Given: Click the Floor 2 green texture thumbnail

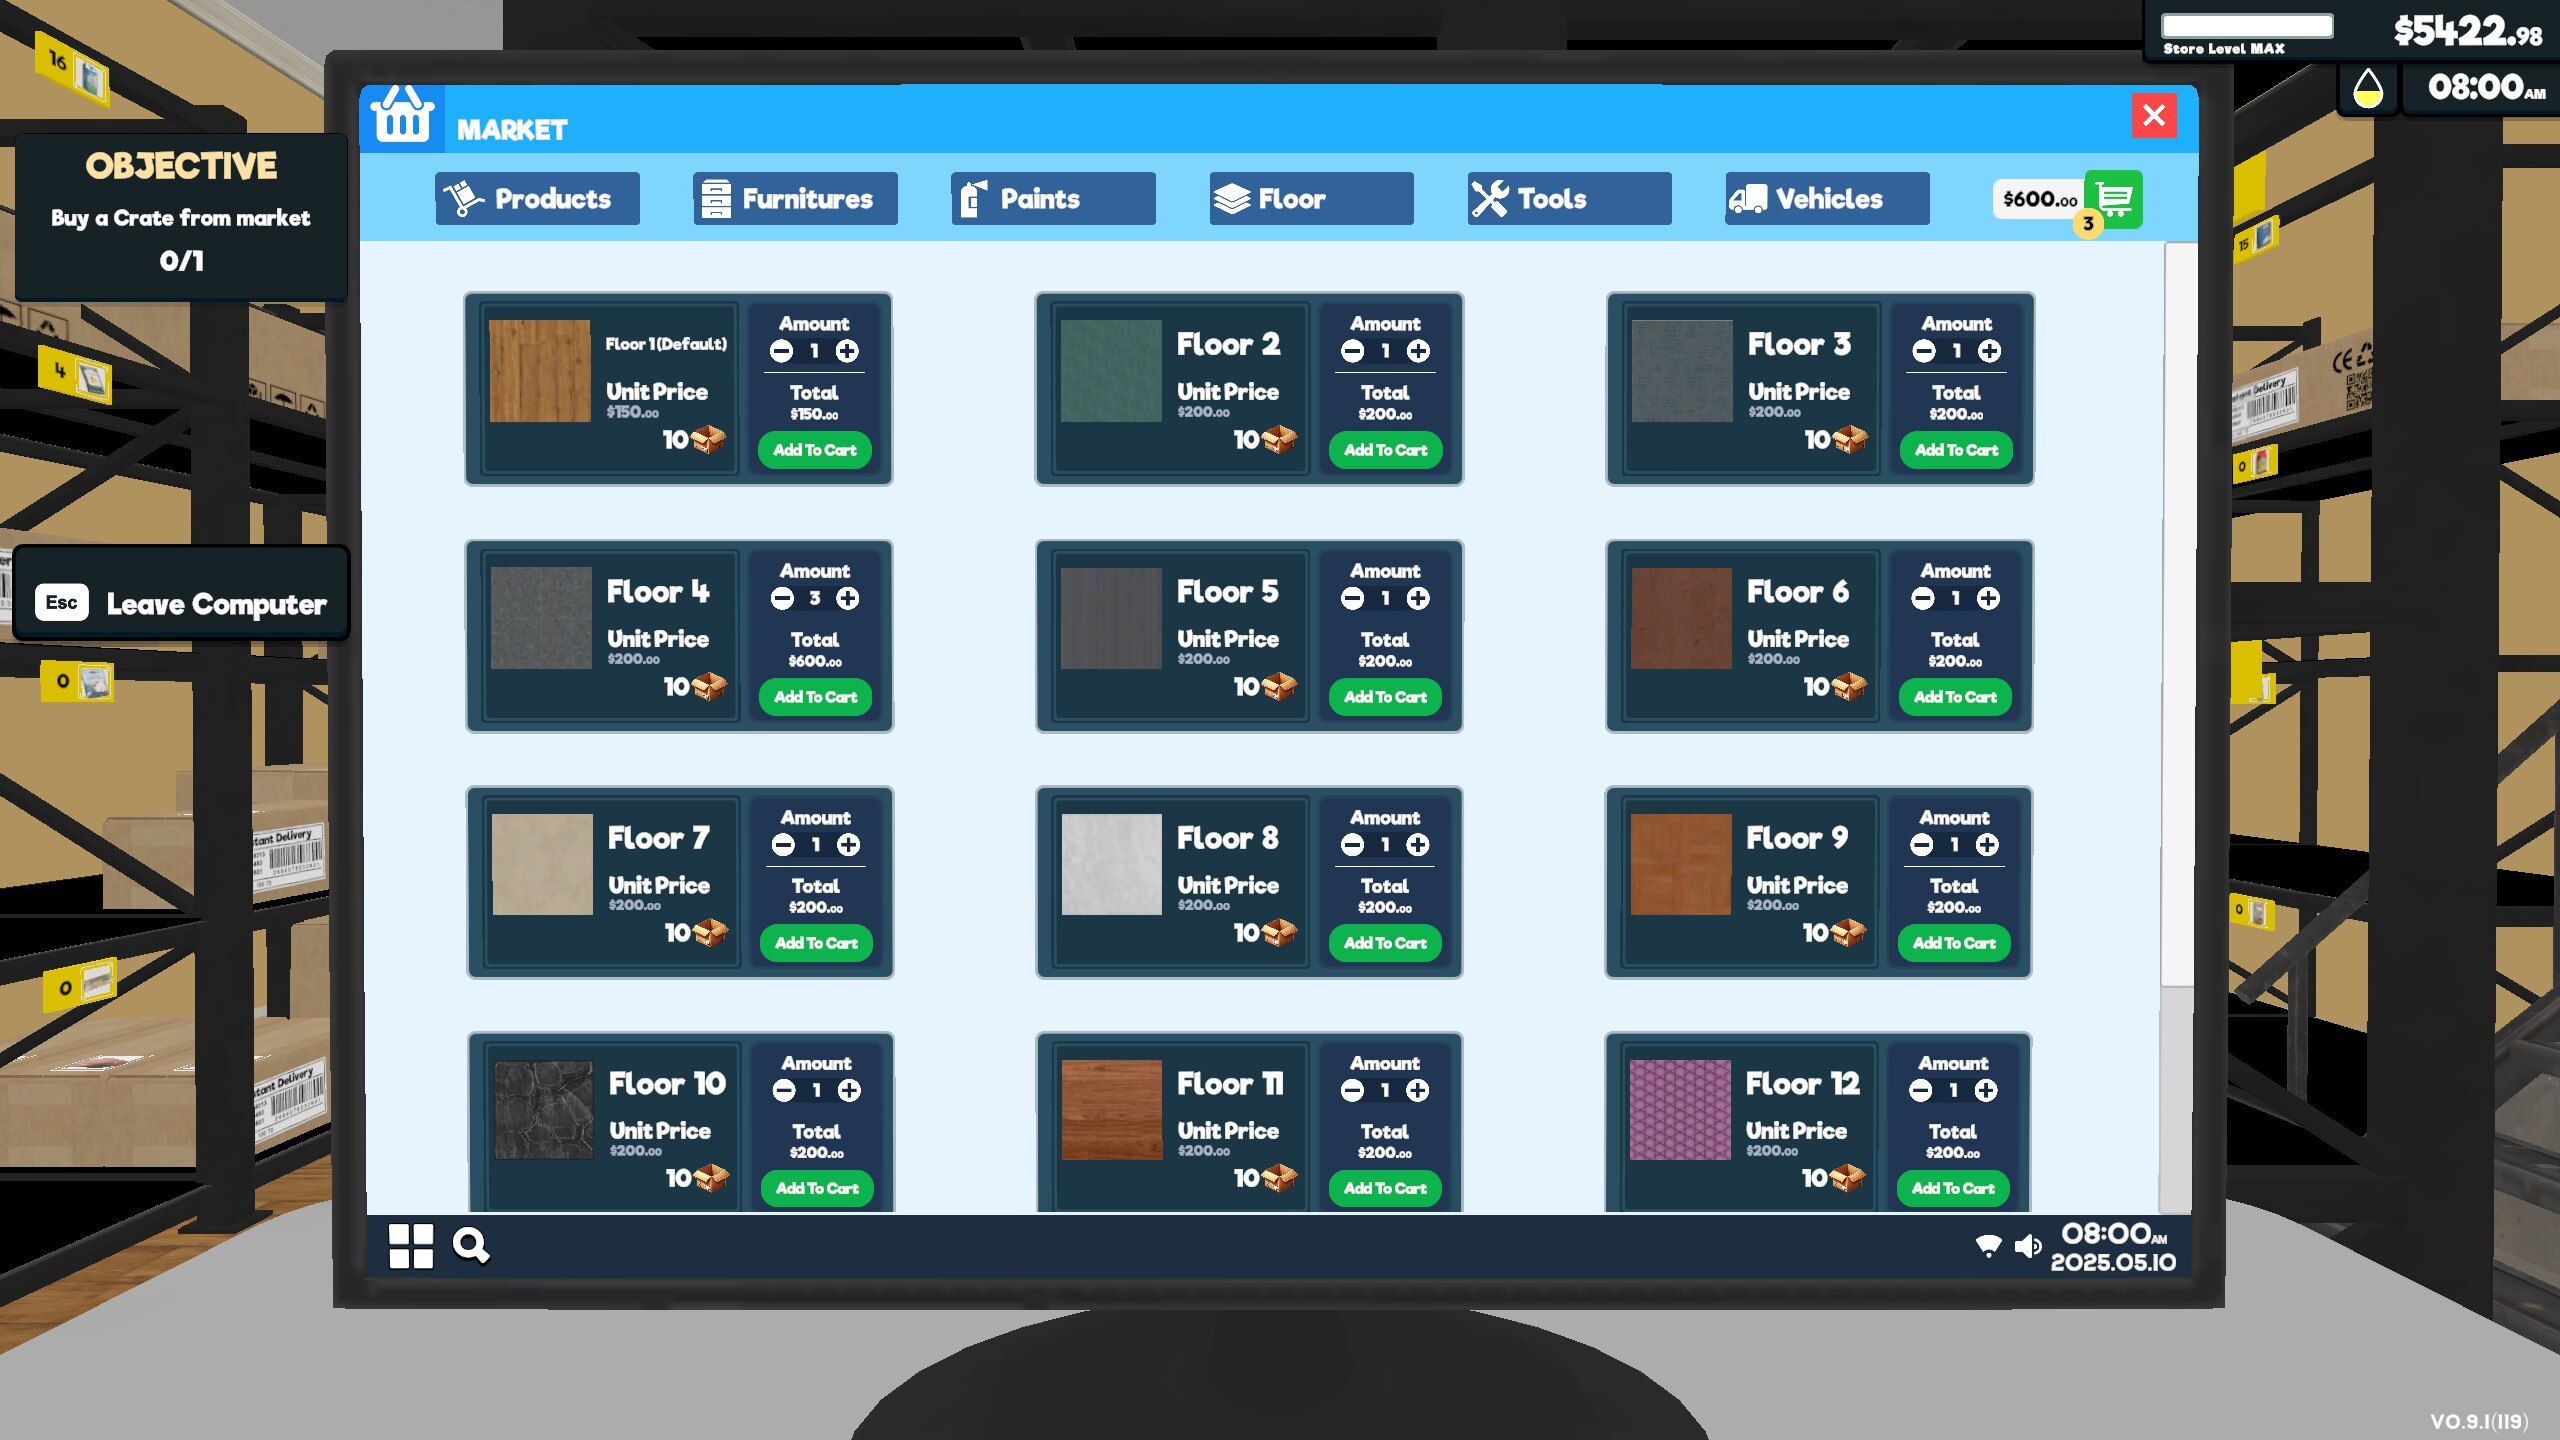Looking at the screenshot, I should [x=1111, y=371].
